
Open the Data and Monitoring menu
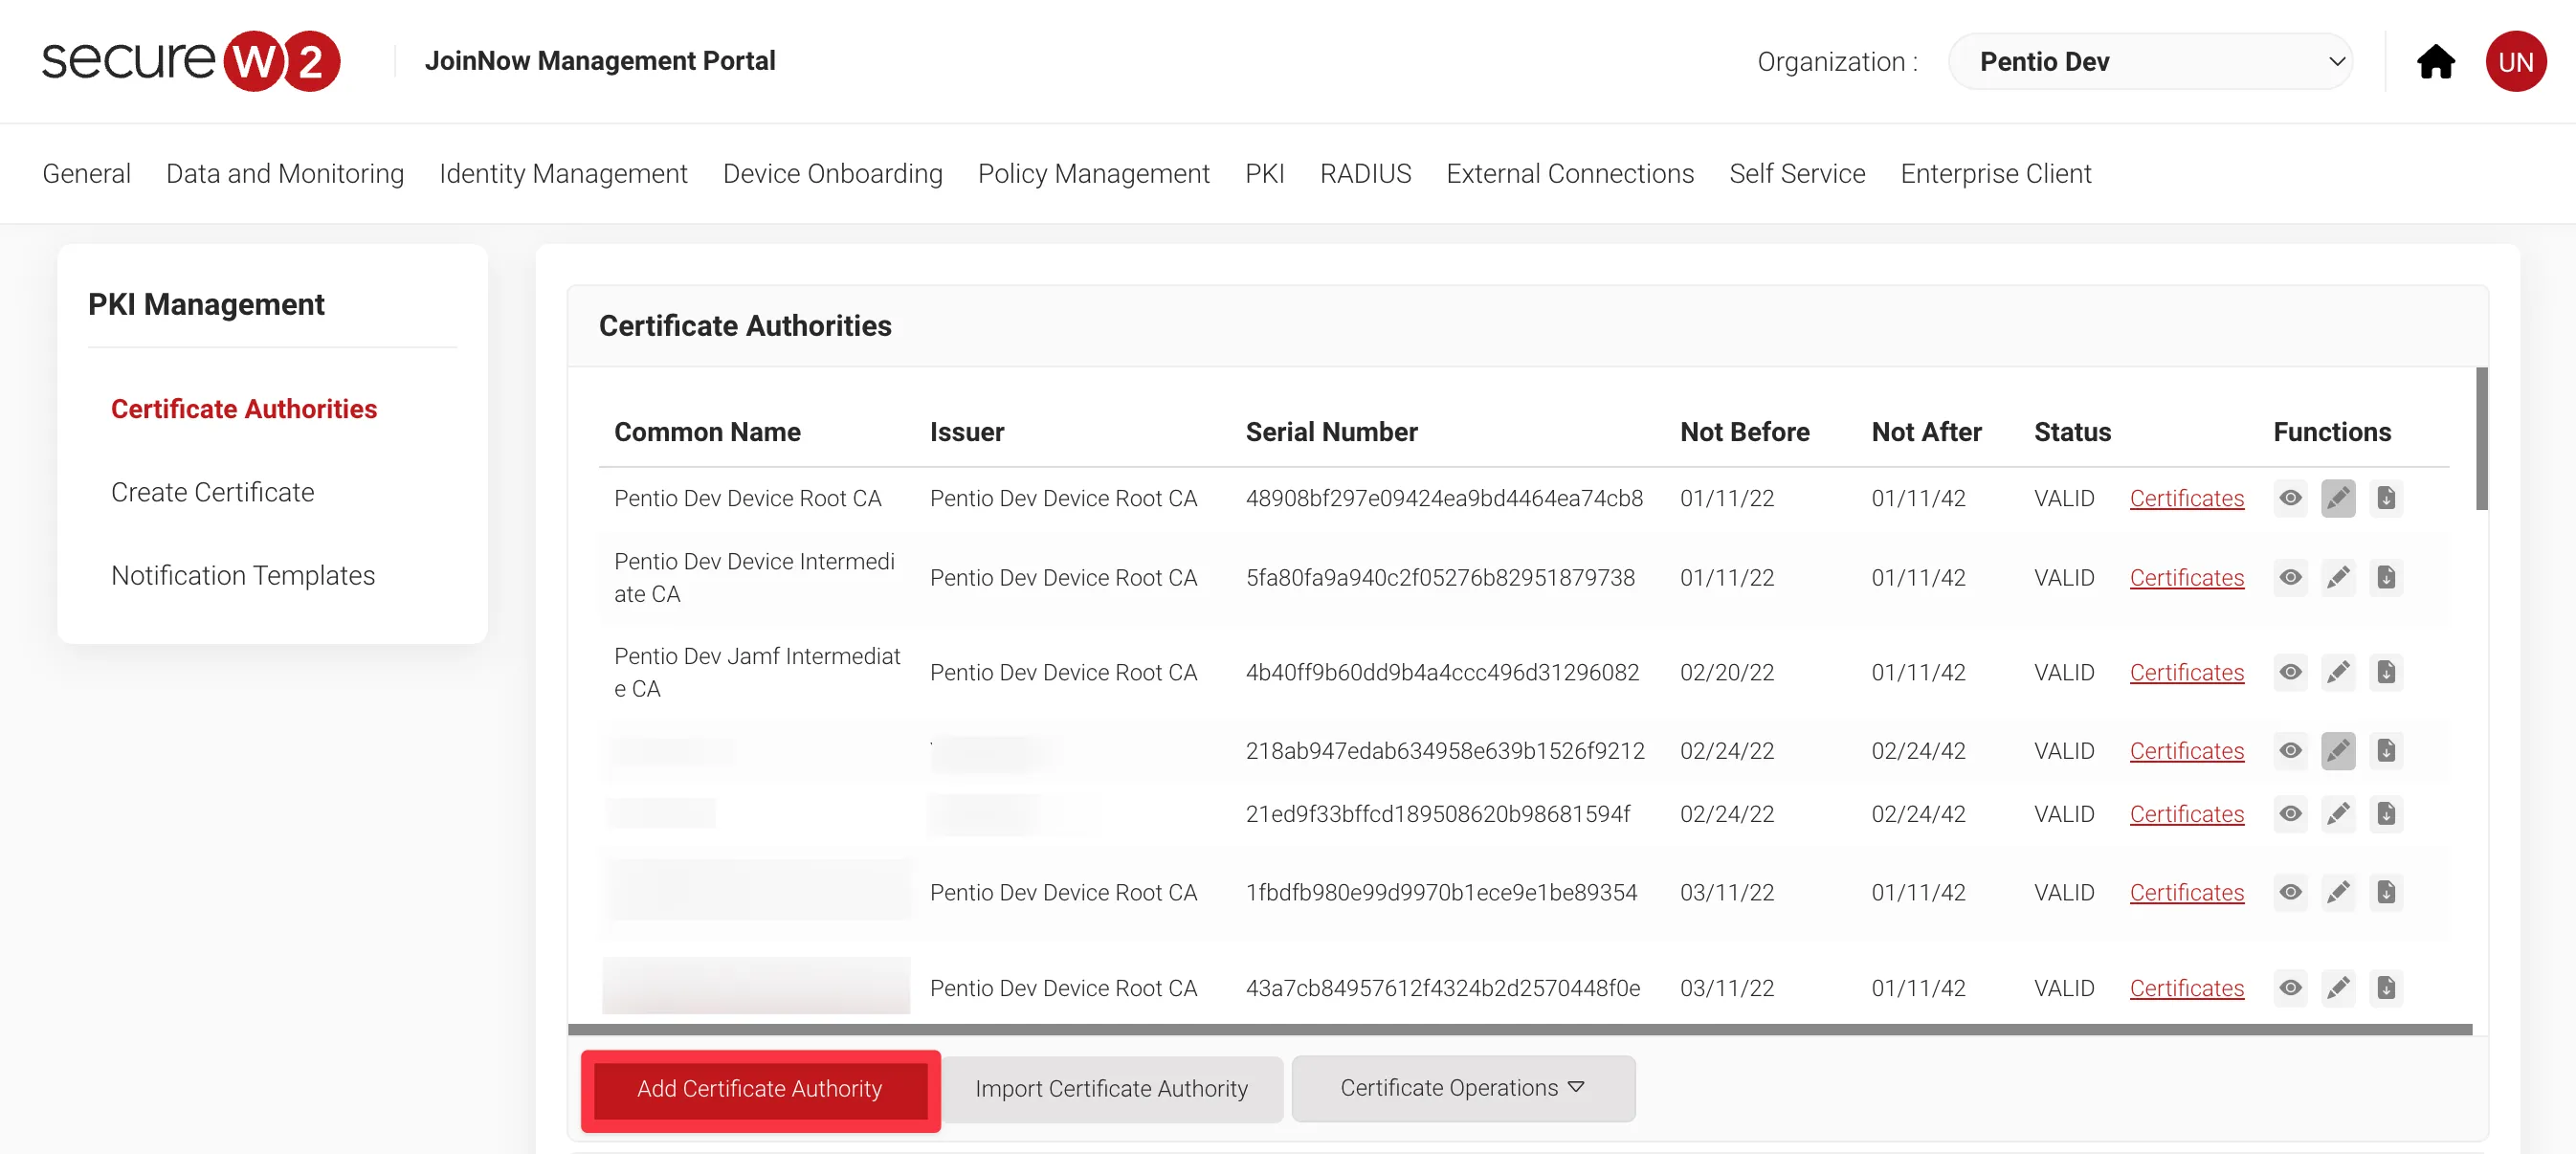pos(285,174)
